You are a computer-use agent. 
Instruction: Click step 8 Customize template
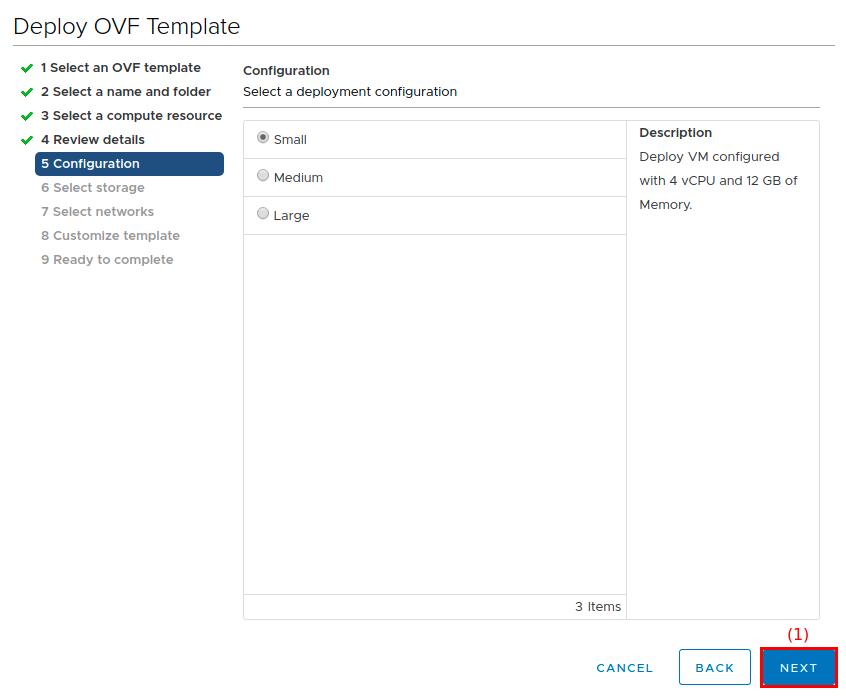pyautogui.click(x=110, y=236)
